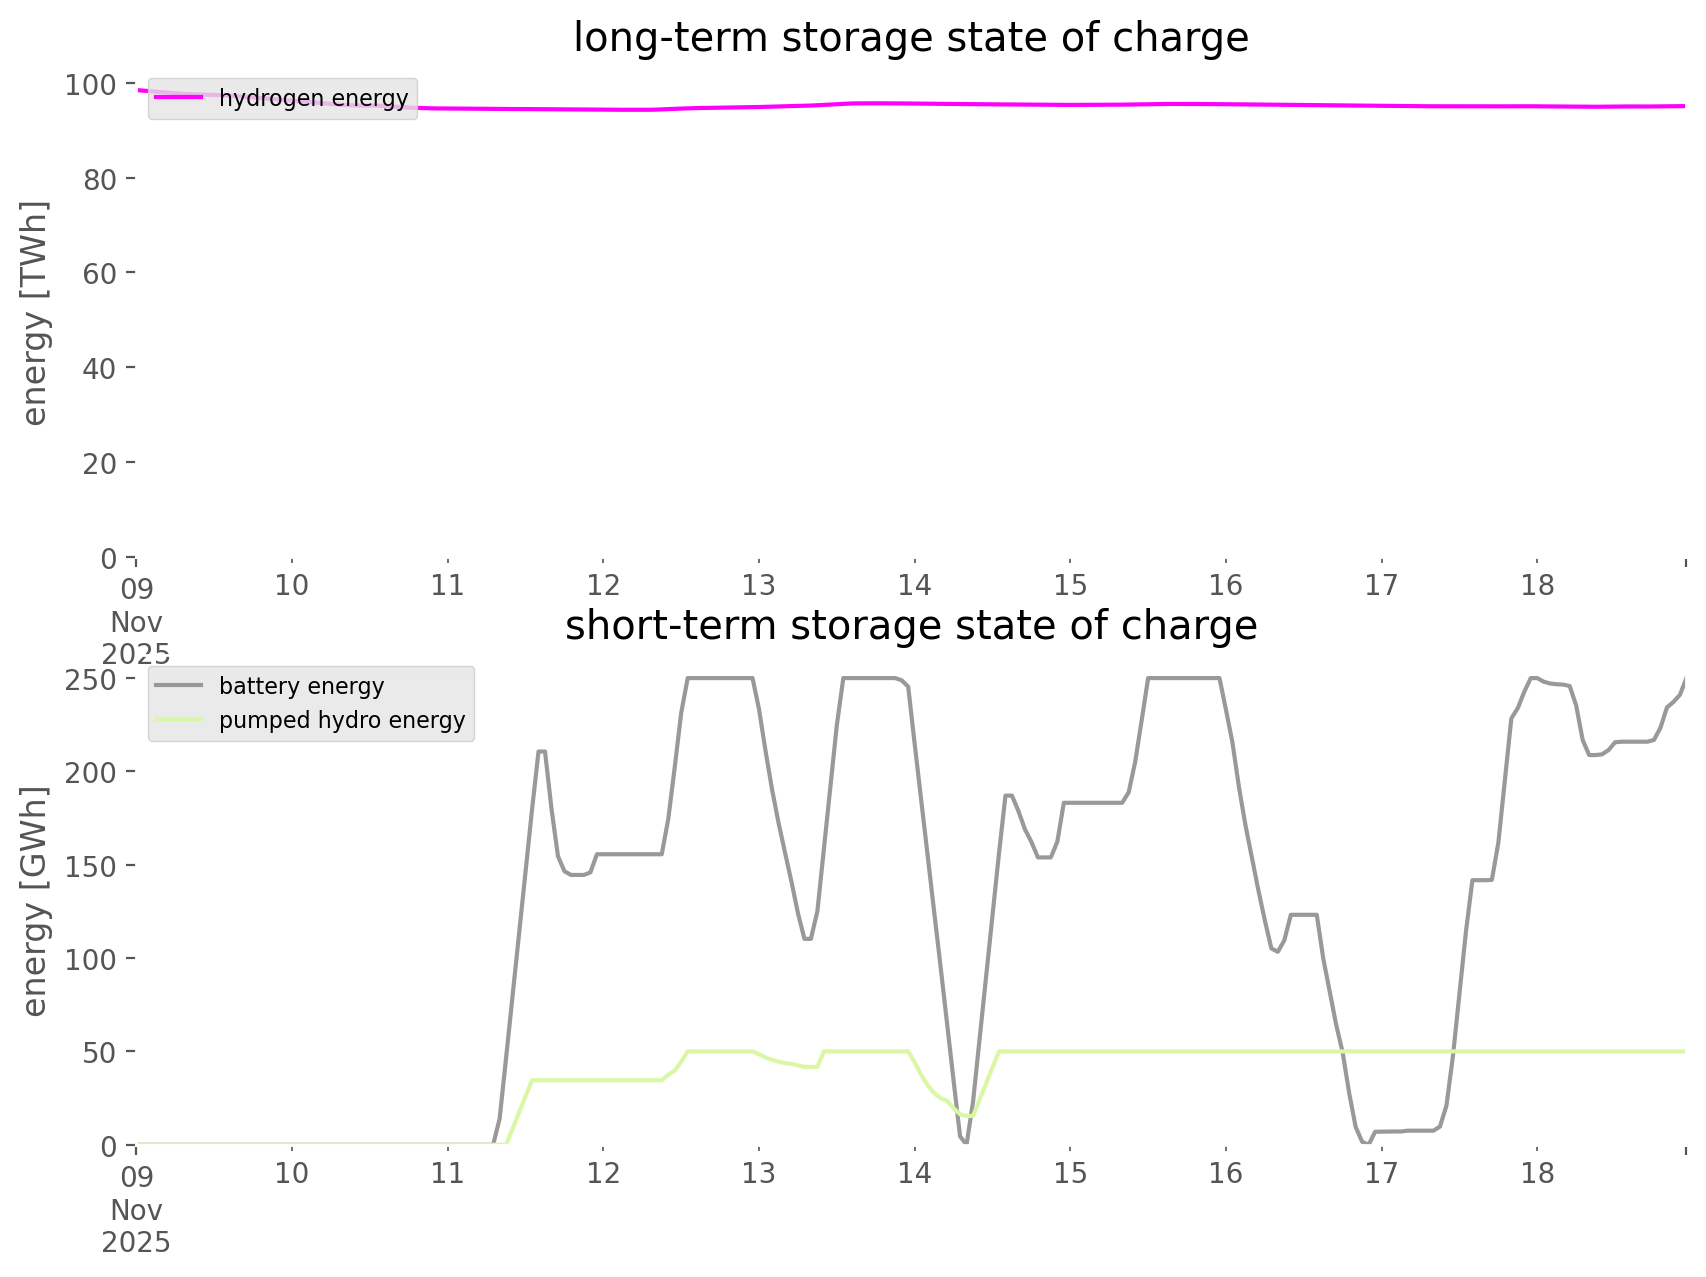Click the 'energy [GWh]' y-axis label
The height and width of the screenshot is (1277, 1706).
coord(35,901)
